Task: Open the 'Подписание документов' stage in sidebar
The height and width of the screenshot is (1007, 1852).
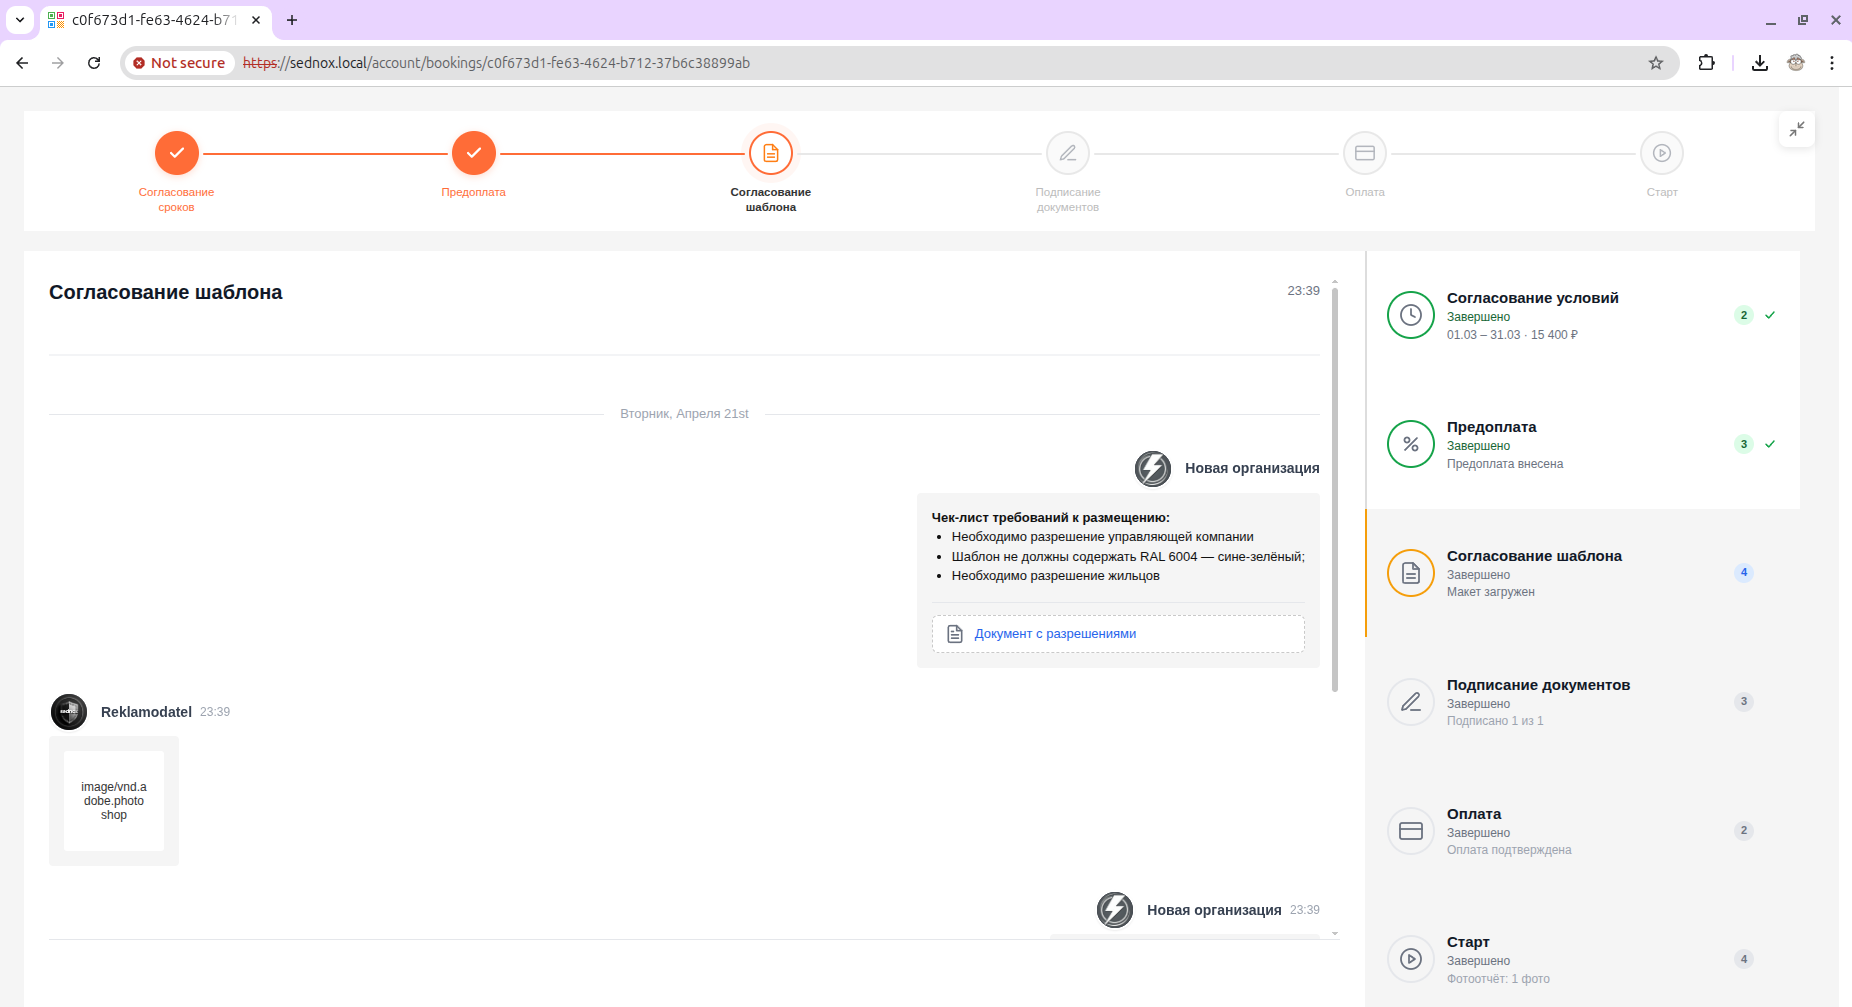Action: click(x=1582, y=702)
